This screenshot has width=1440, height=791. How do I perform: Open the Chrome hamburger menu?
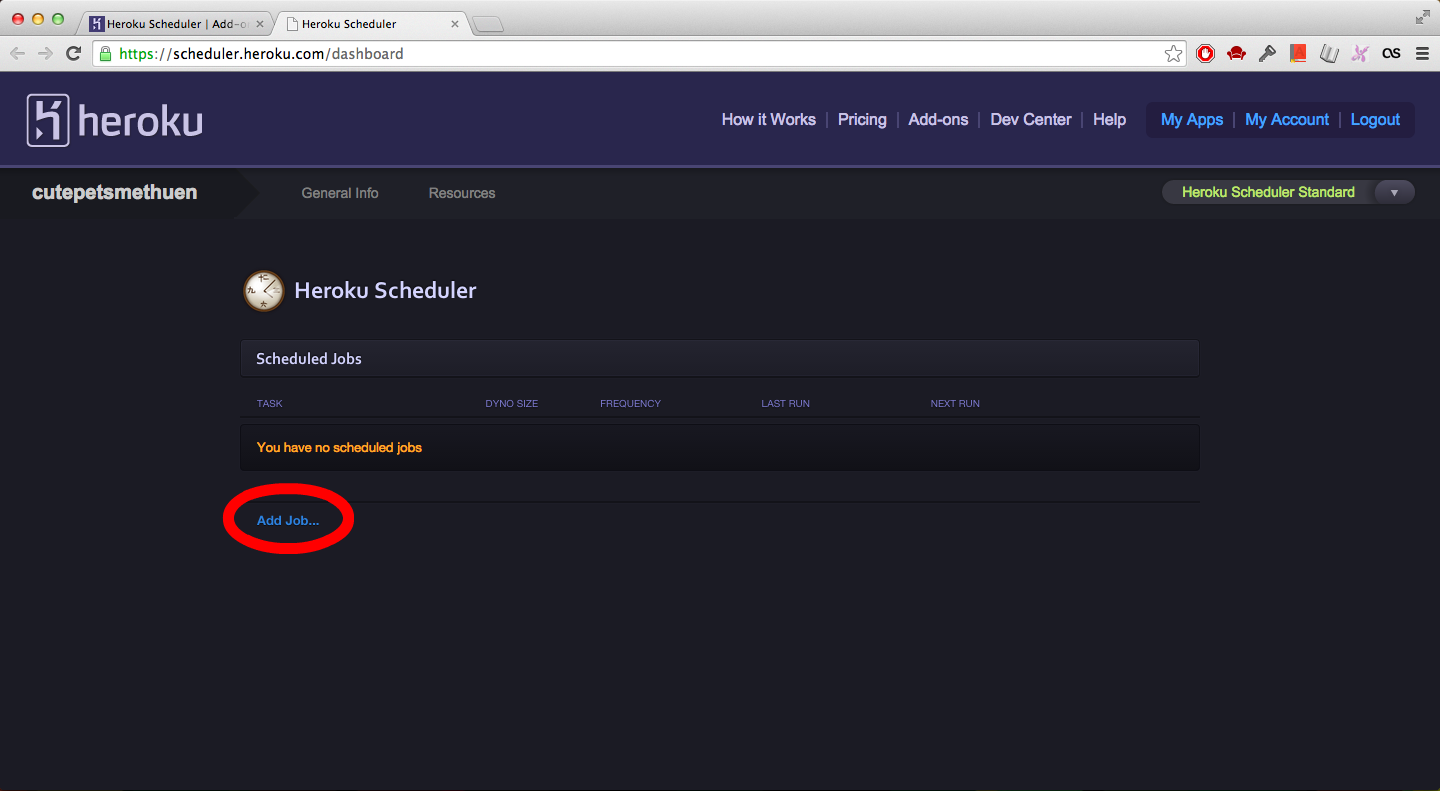click(1422, 54)
